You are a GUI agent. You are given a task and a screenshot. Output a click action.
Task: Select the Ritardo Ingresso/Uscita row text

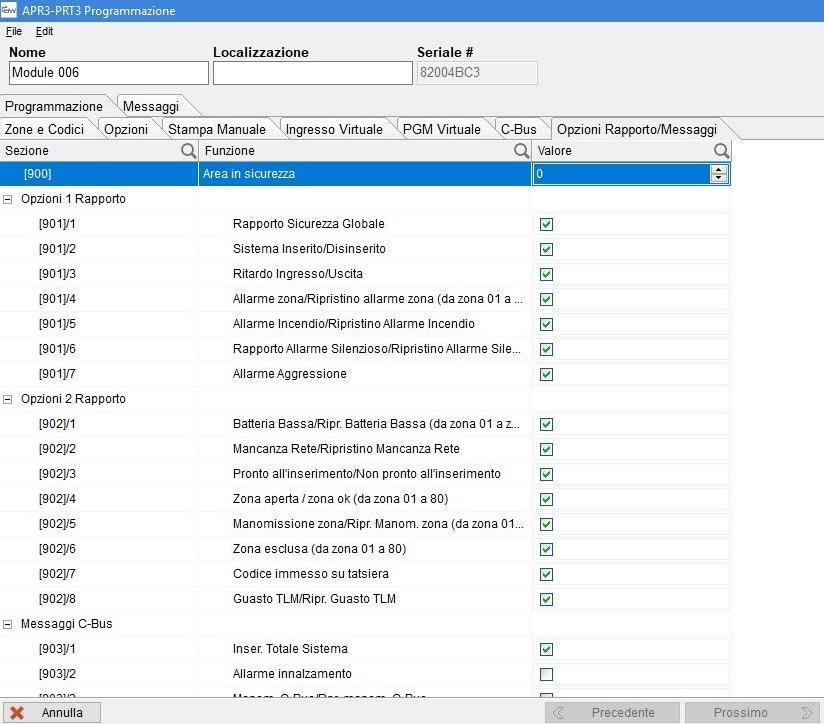(x=298, y=274)
